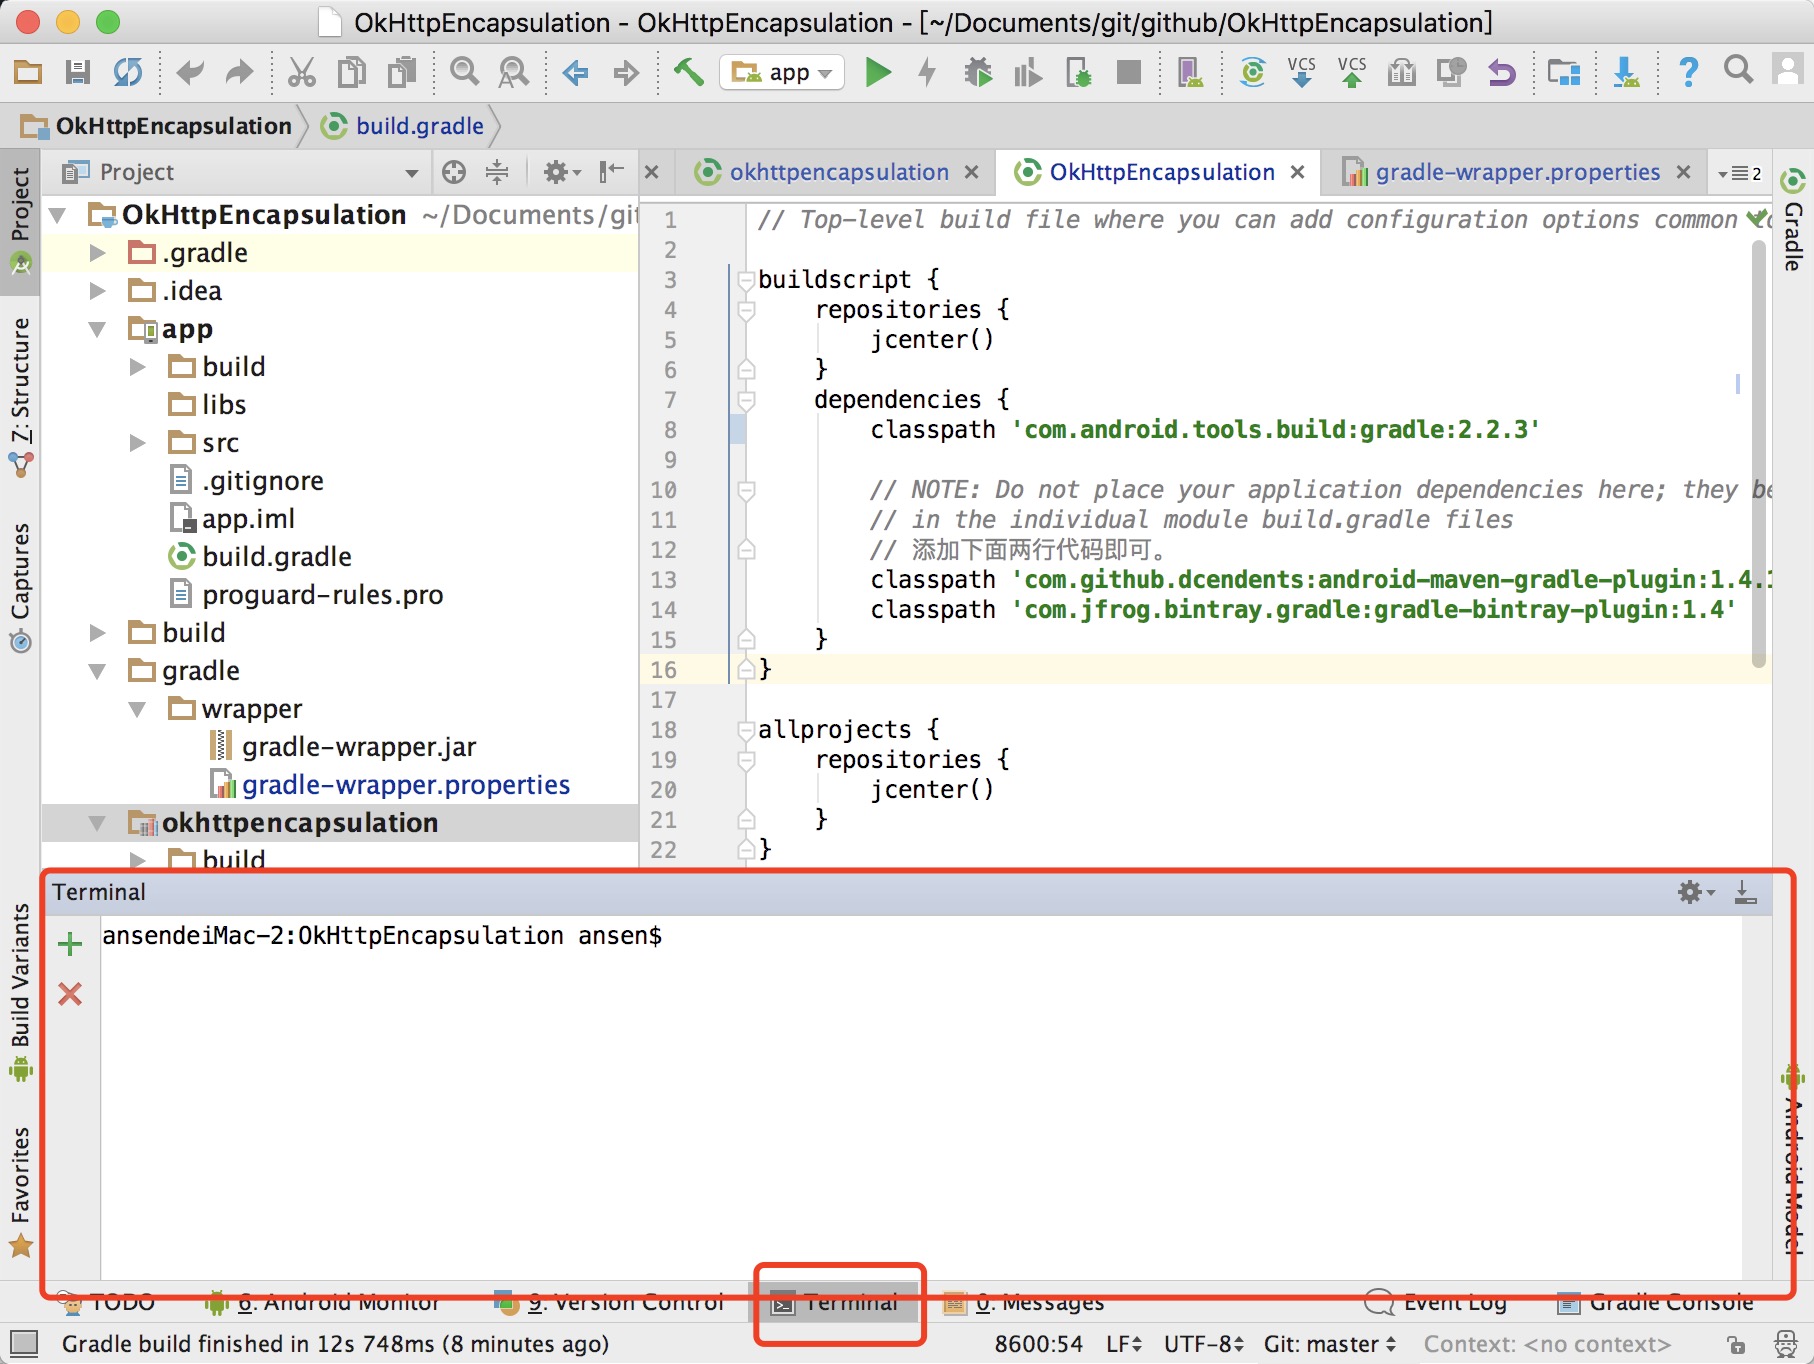Click the Stop square icon
1814x1364 pixels.
[1129, 72]
